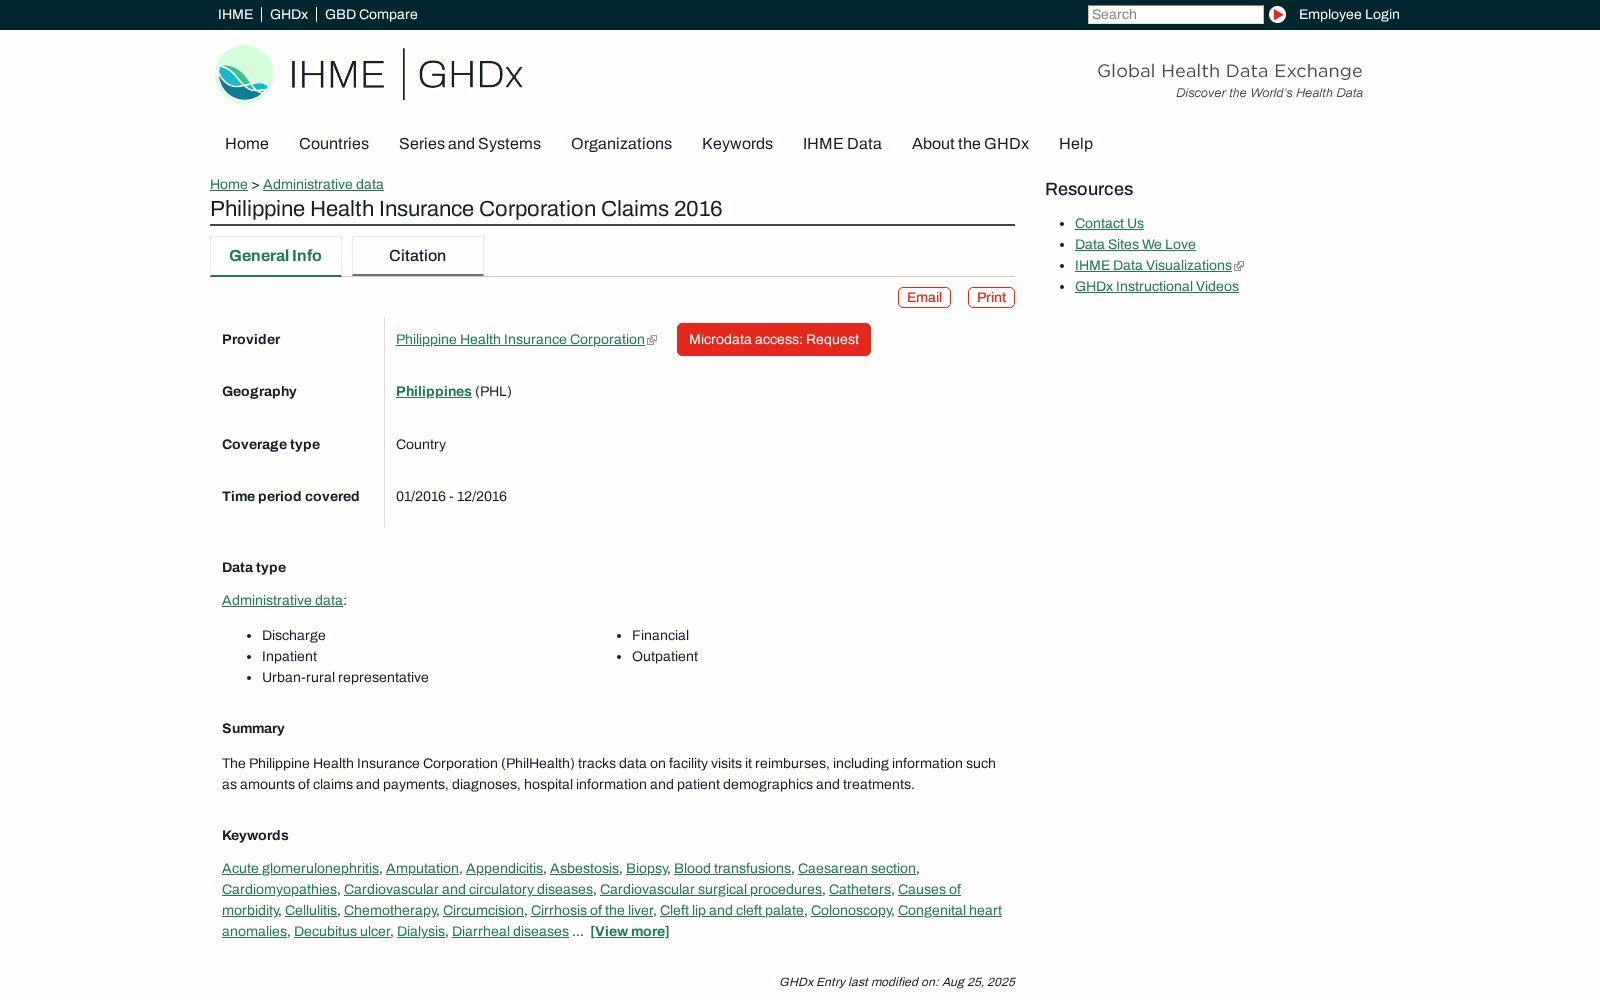
Task: Open the Asbestosis keyword
Action: coord(584,869)
